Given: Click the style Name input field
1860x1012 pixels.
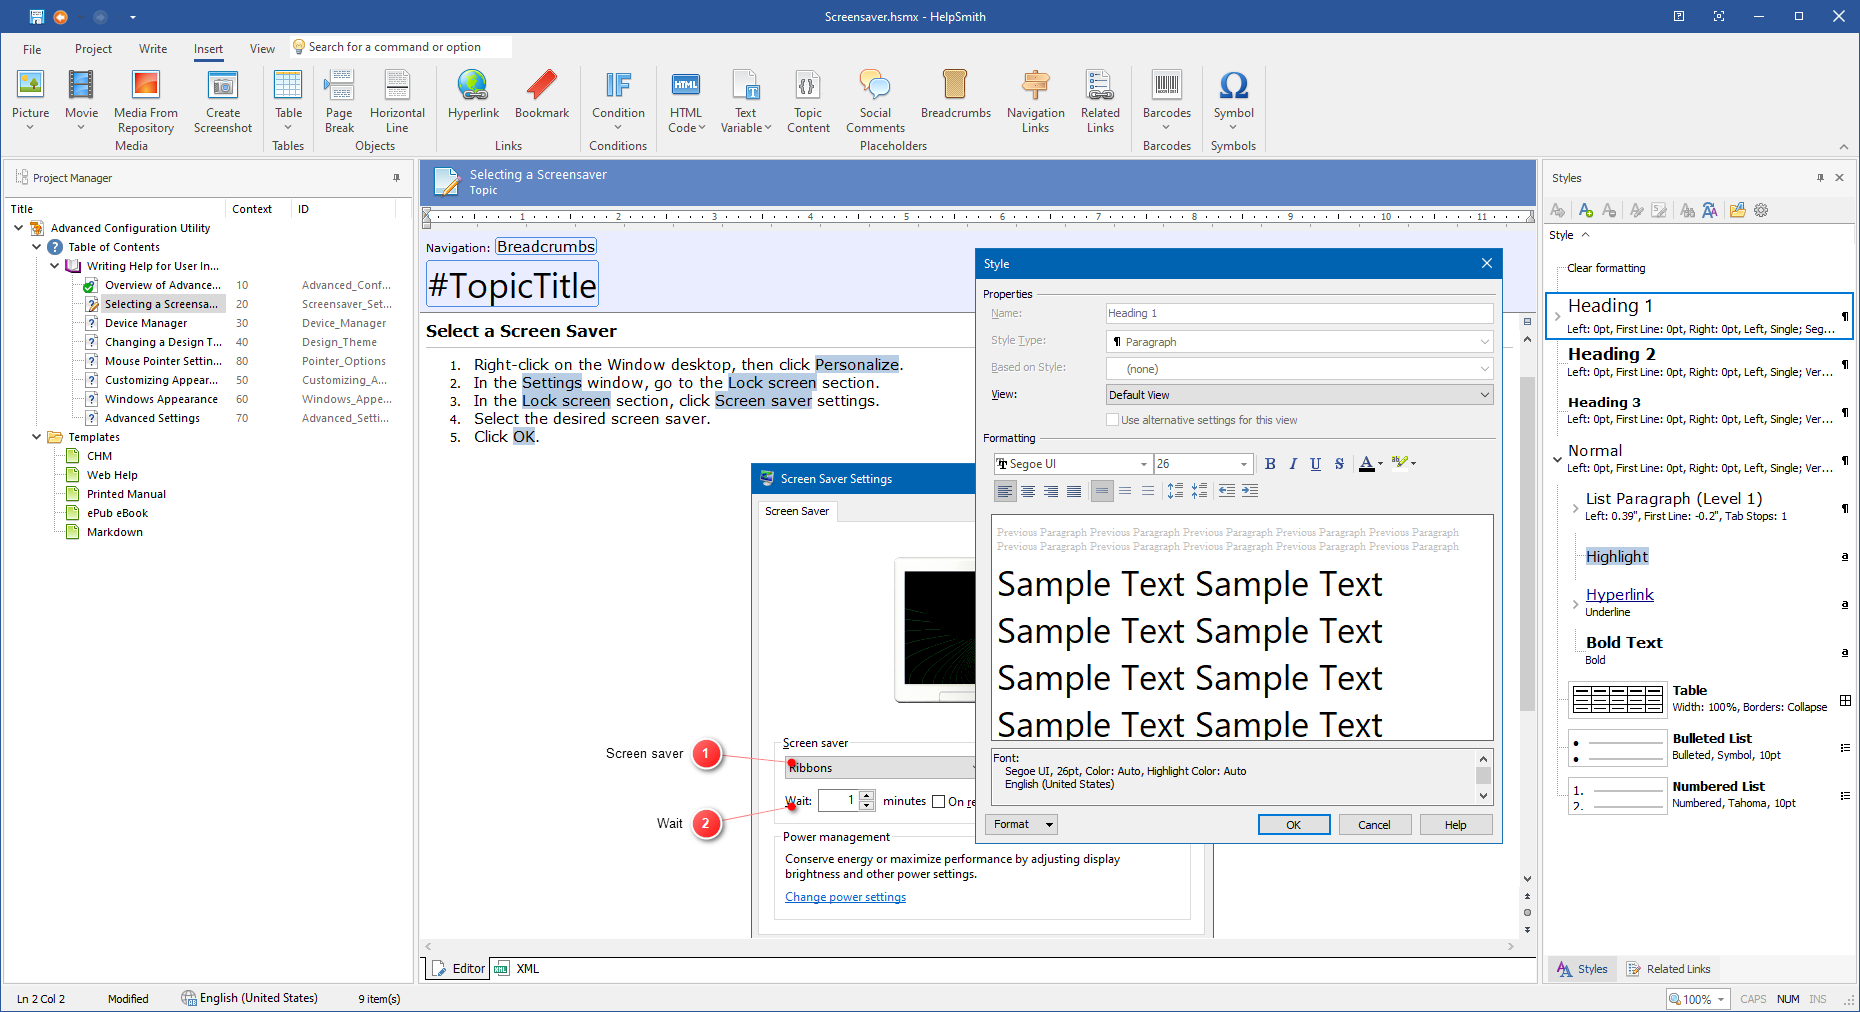Looking at the screenshot, I should 1299,313.
